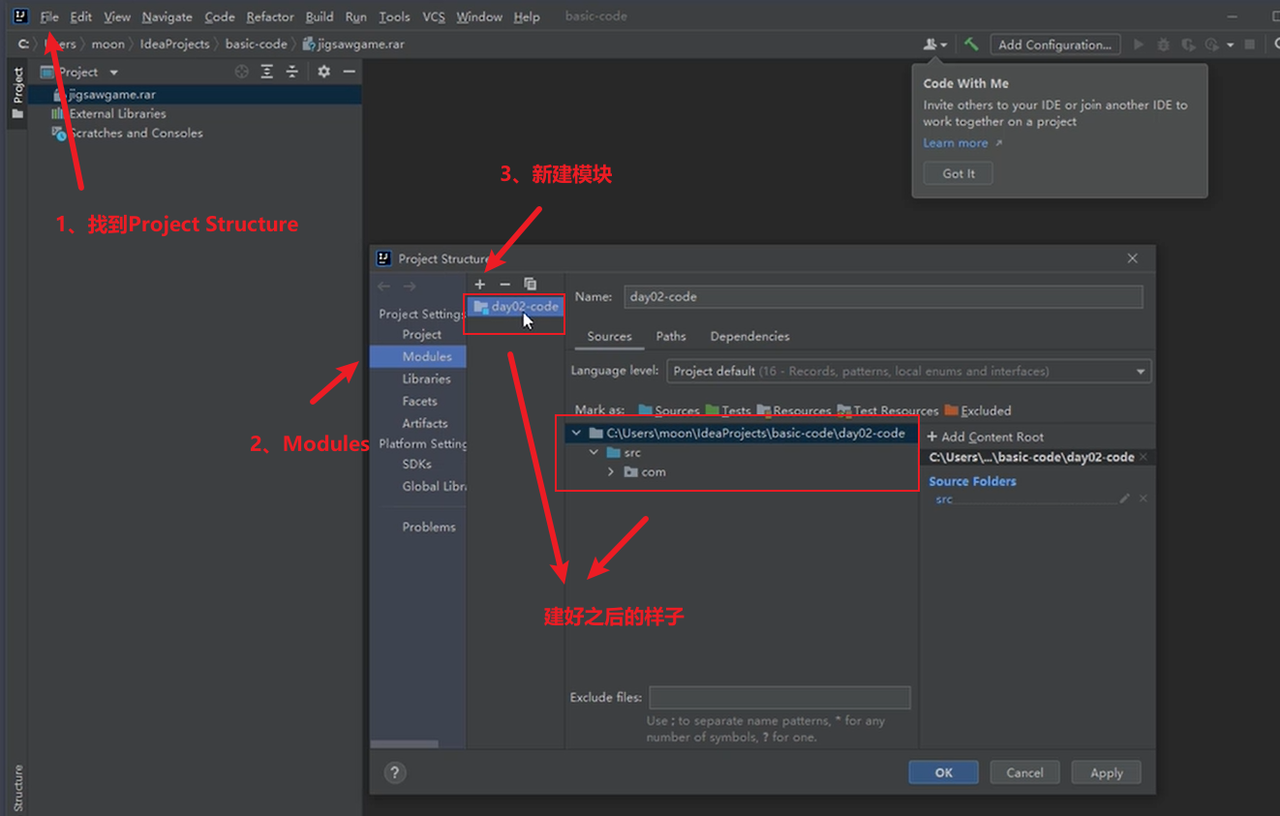
Task: Click the forward arrow in Project Structure
Action: [x=409, y=286]
